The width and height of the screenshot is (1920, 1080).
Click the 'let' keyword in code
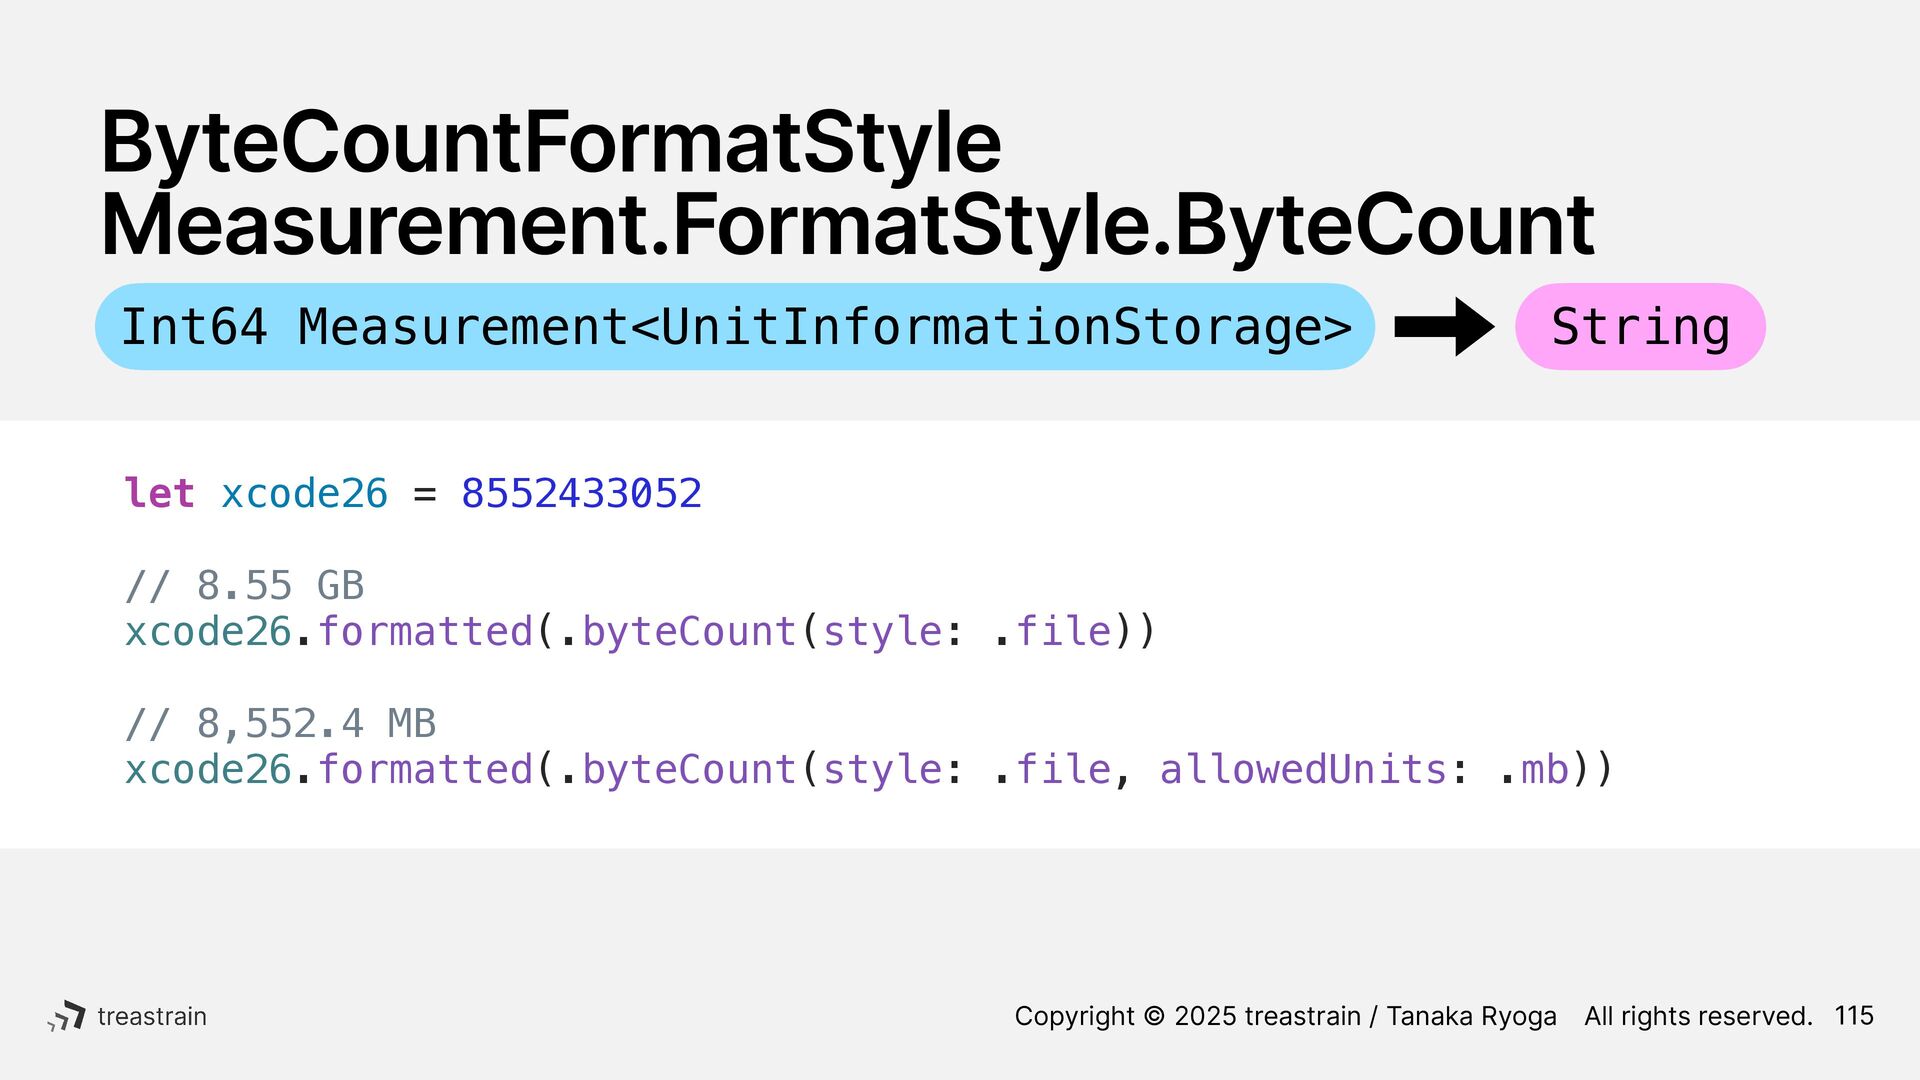(159, 493)
